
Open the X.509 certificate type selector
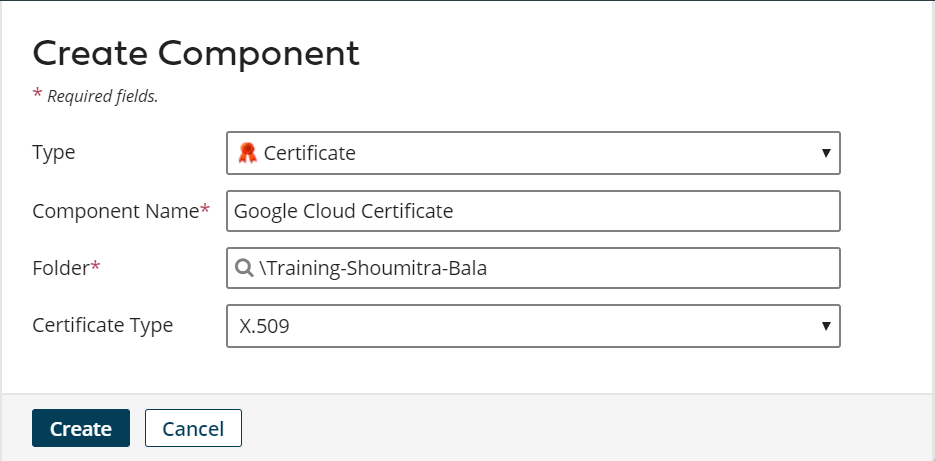(x=533, y=326)
